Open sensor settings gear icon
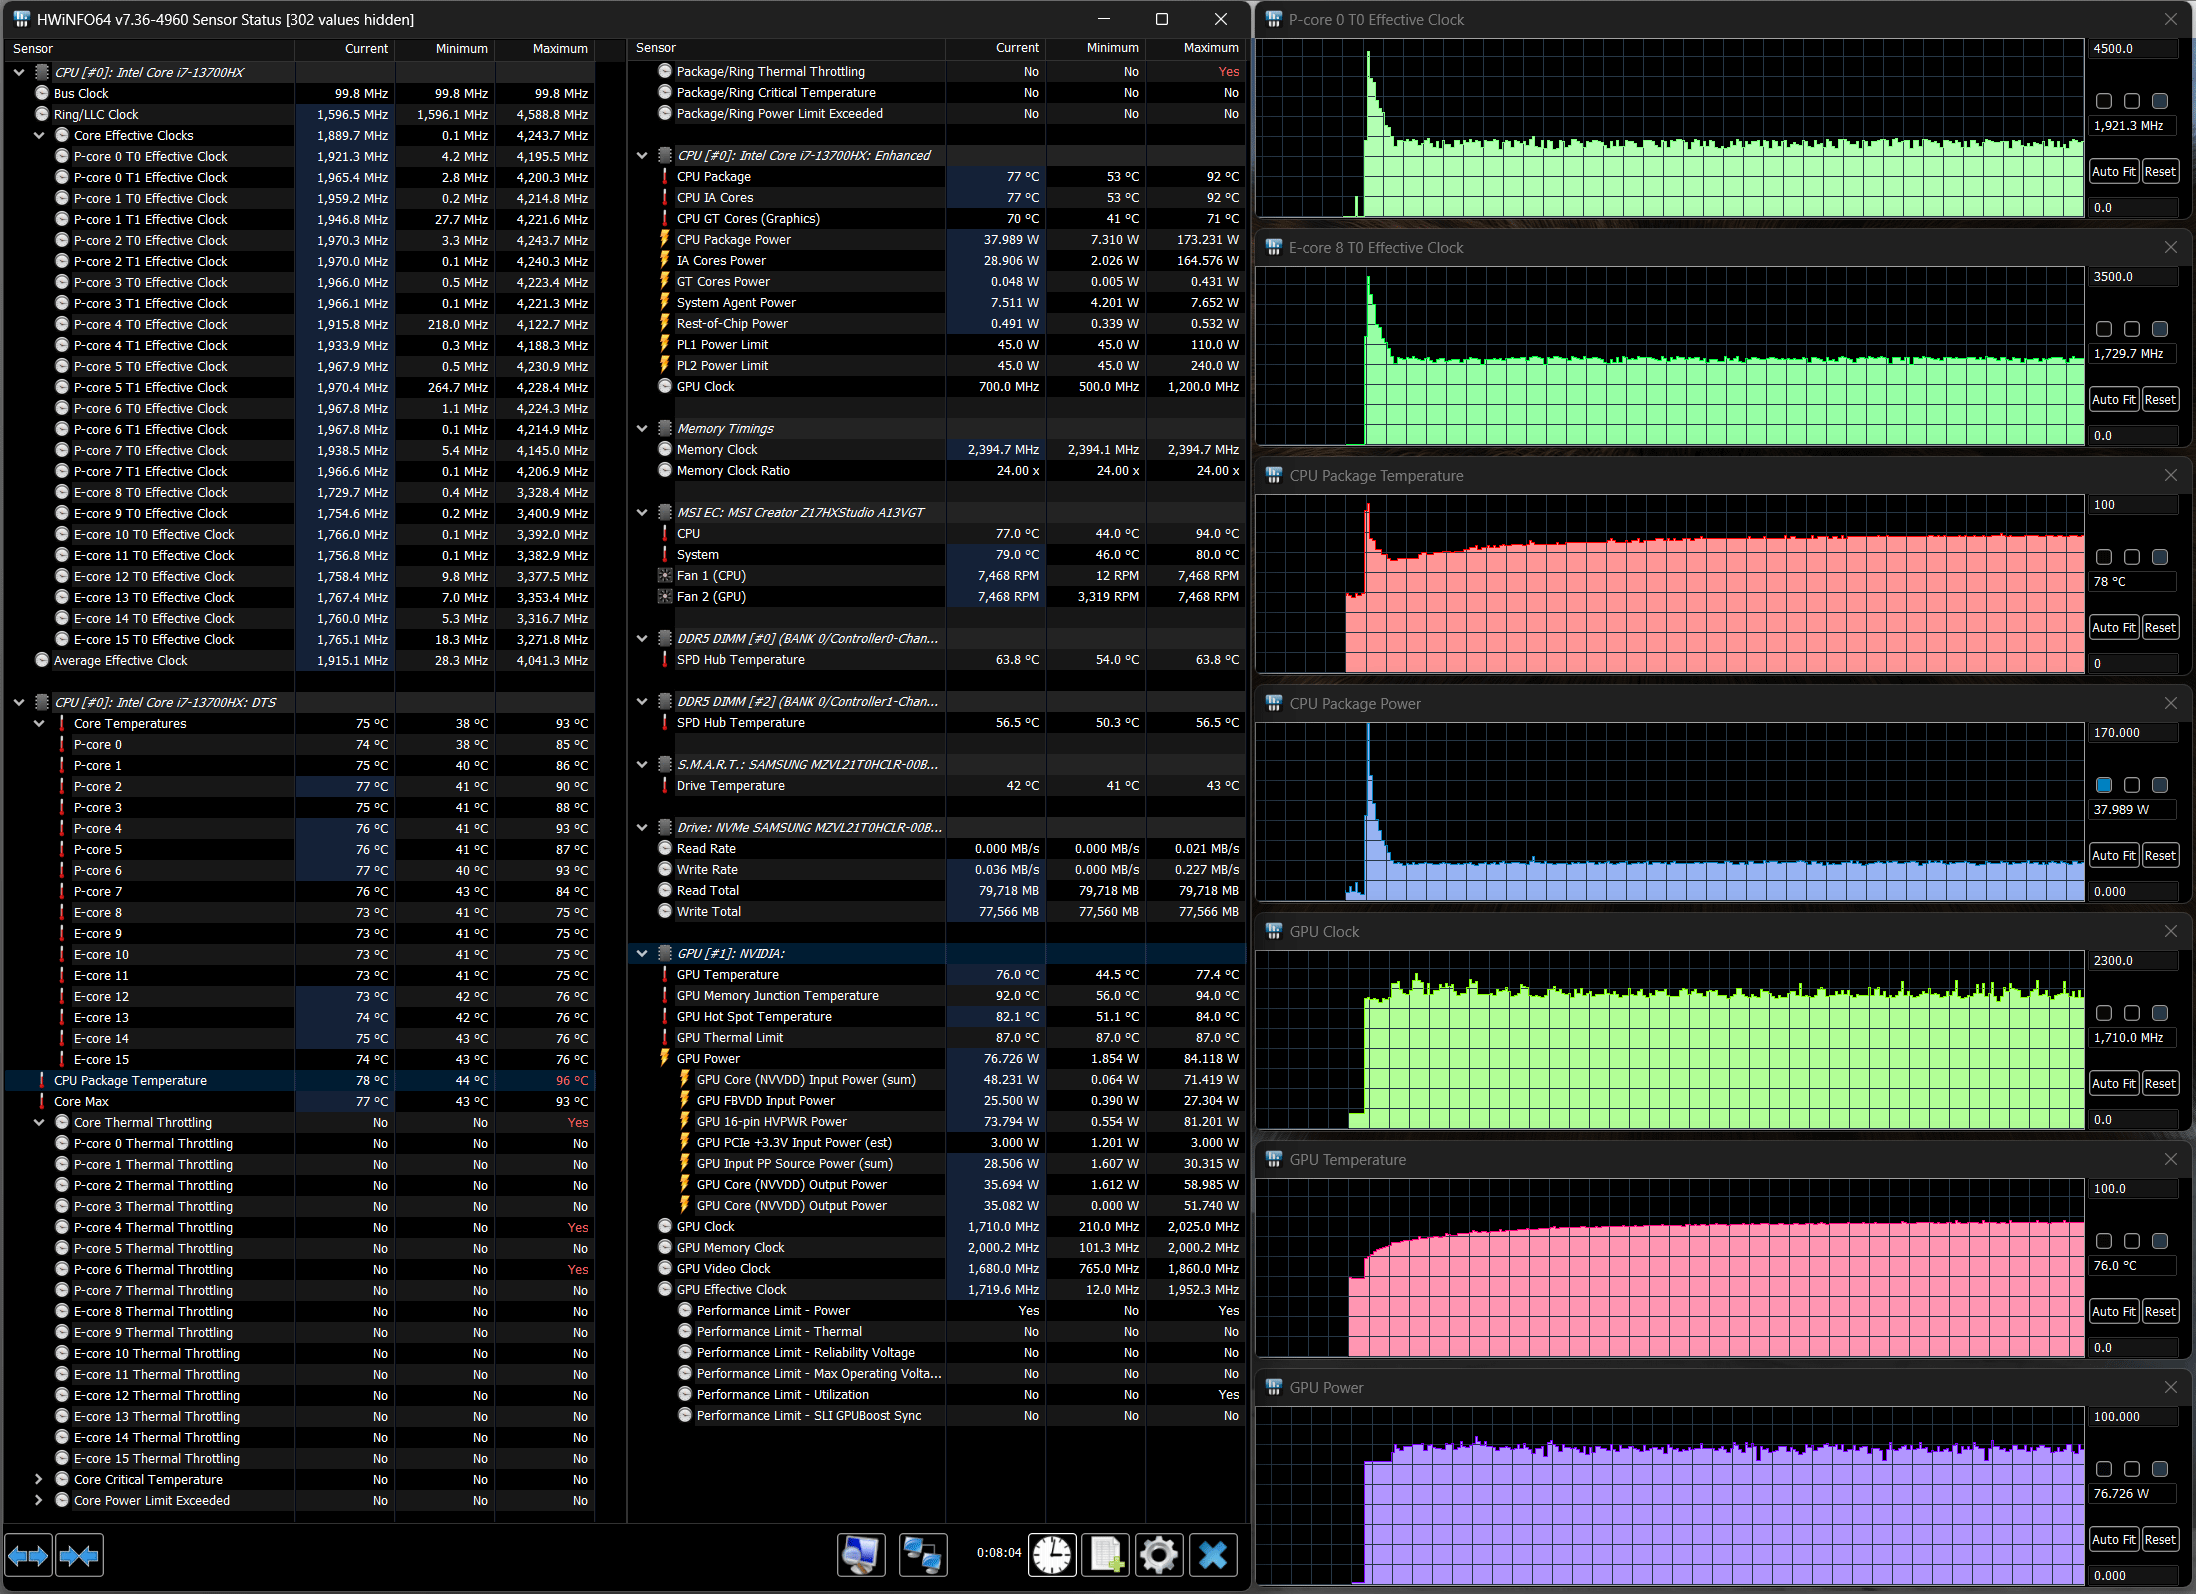The image size is (2196, 1594). [1159, 1555]
